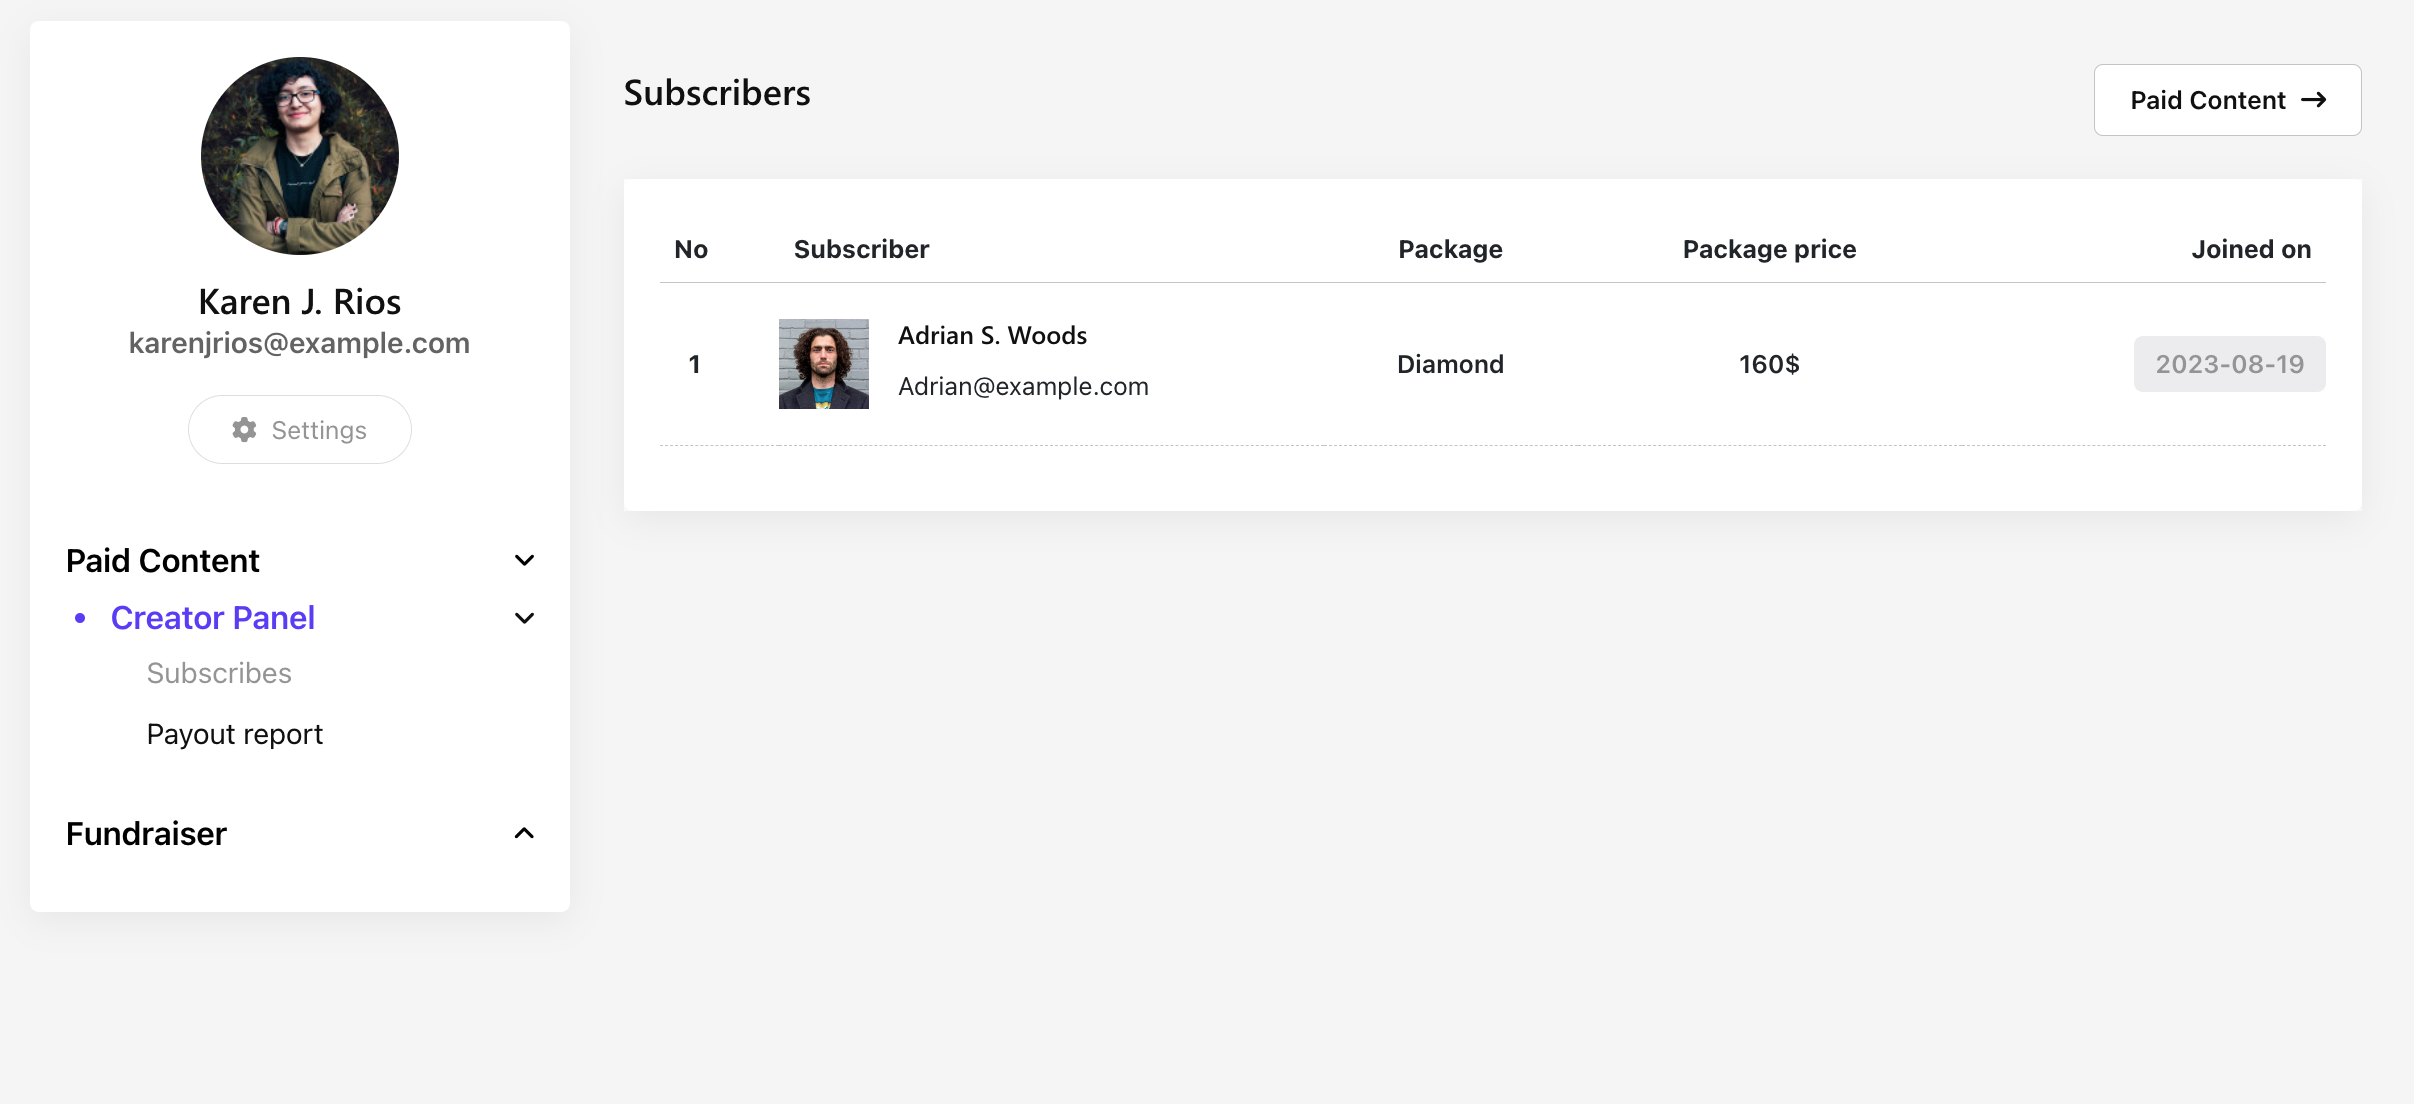This screenshot has height=1104, width=2414.
Task: Collapse the Creator Panel chevron
Action: [524, 619]
